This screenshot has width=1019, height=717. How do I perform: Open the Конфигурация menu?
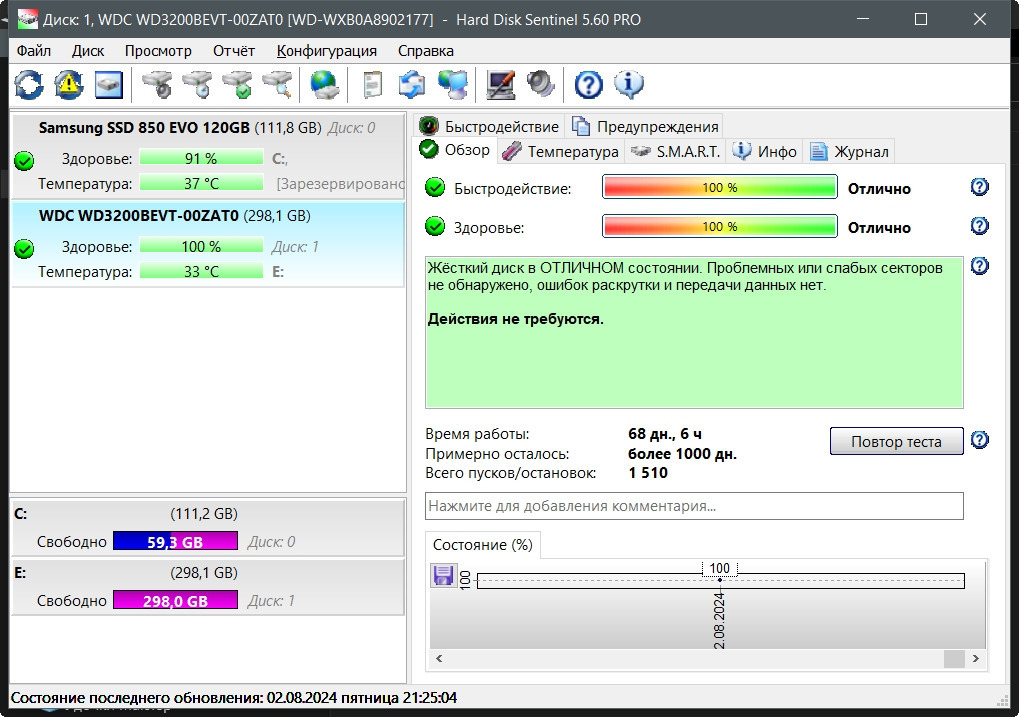327,50
